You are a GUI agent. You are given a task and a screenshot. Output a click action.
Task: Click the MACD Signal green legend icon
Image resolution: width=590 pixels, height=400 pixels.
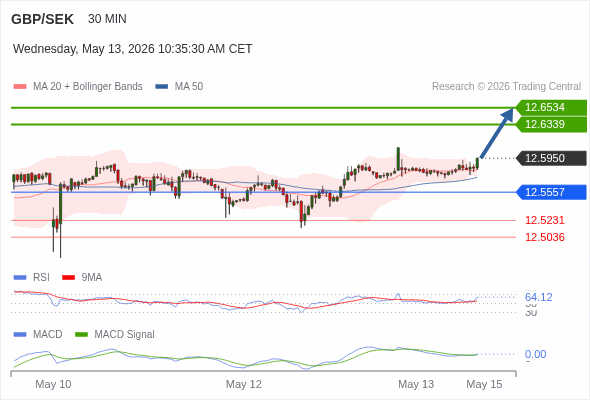pyautogui.click(x=81, y=335)
